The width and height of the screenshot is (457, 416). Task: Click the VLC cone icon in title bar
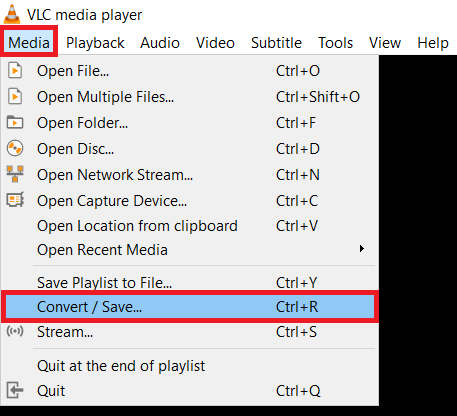12,14
